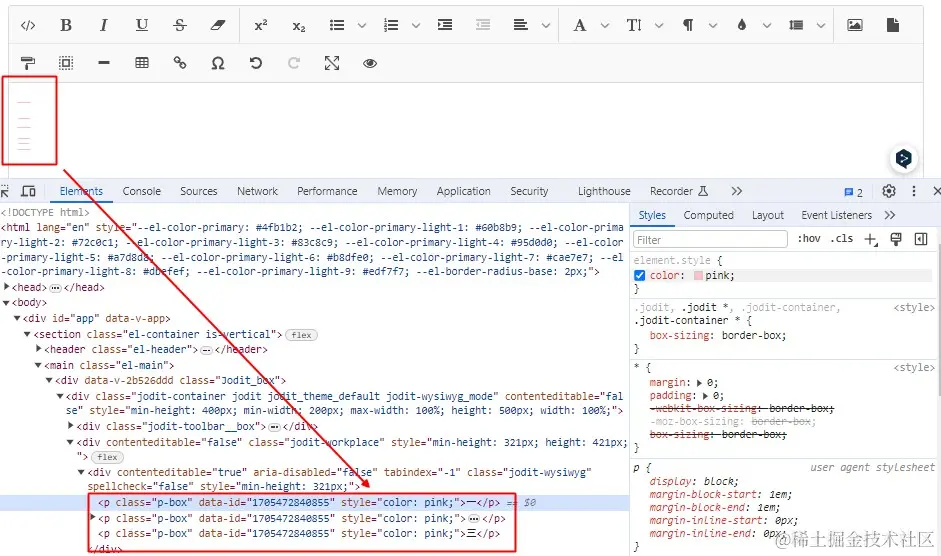Clear formatting with the eraser tool

click(217, 25)
